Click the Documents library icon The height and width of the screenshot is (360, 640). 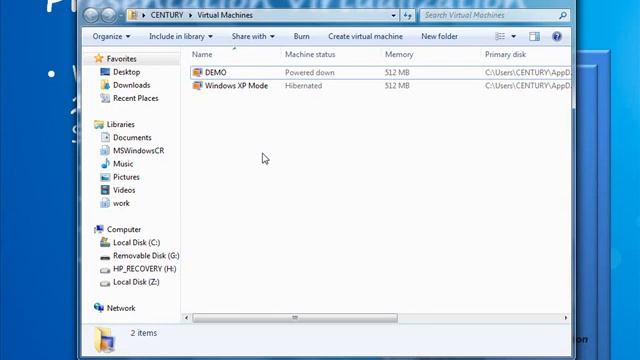click(105, 138)
